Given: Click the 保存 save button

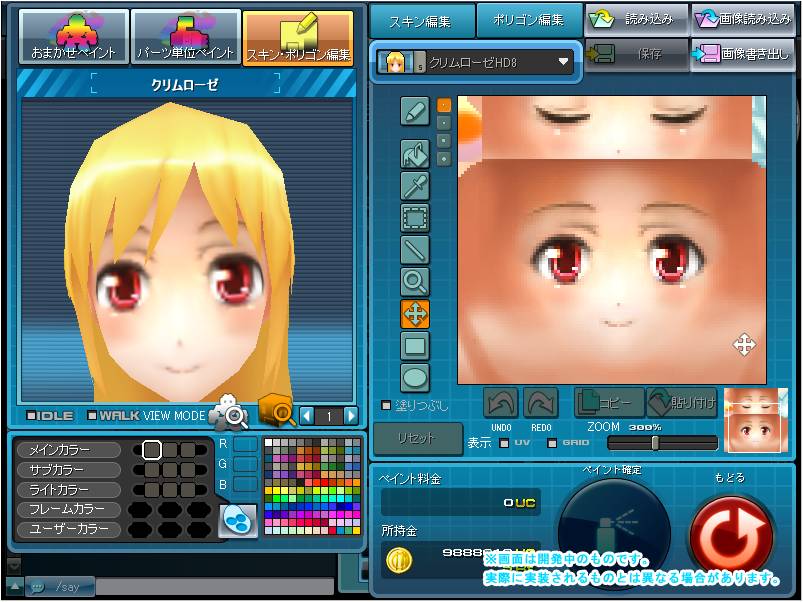Looking at the screenshot, I should [637, 54].
